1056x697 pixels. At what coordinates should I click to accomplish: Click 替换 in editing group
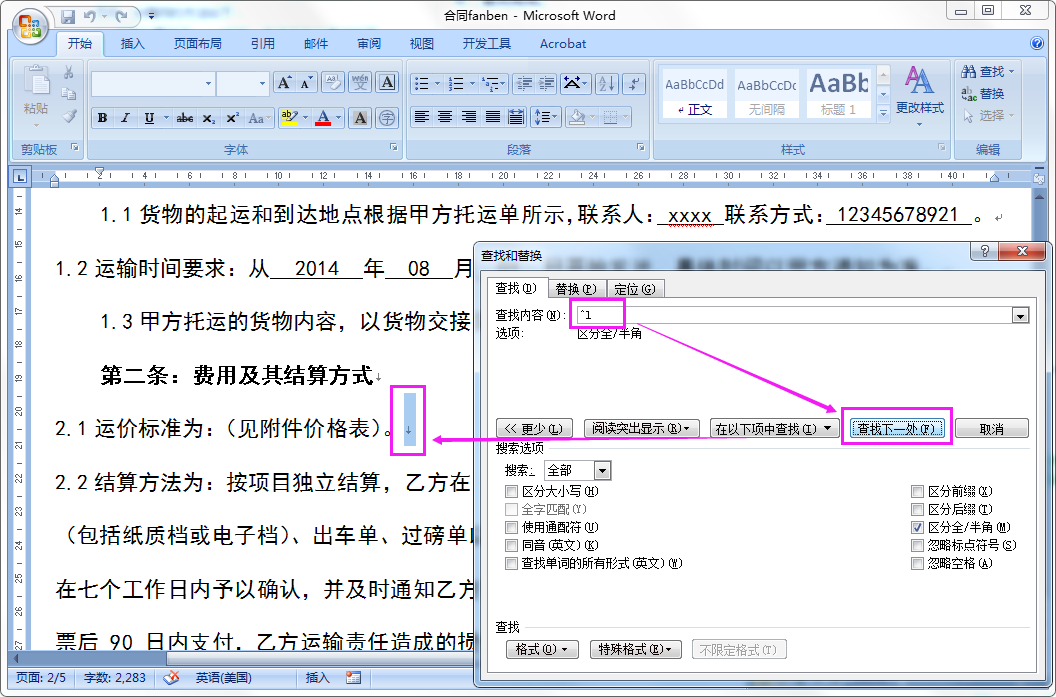983,94
